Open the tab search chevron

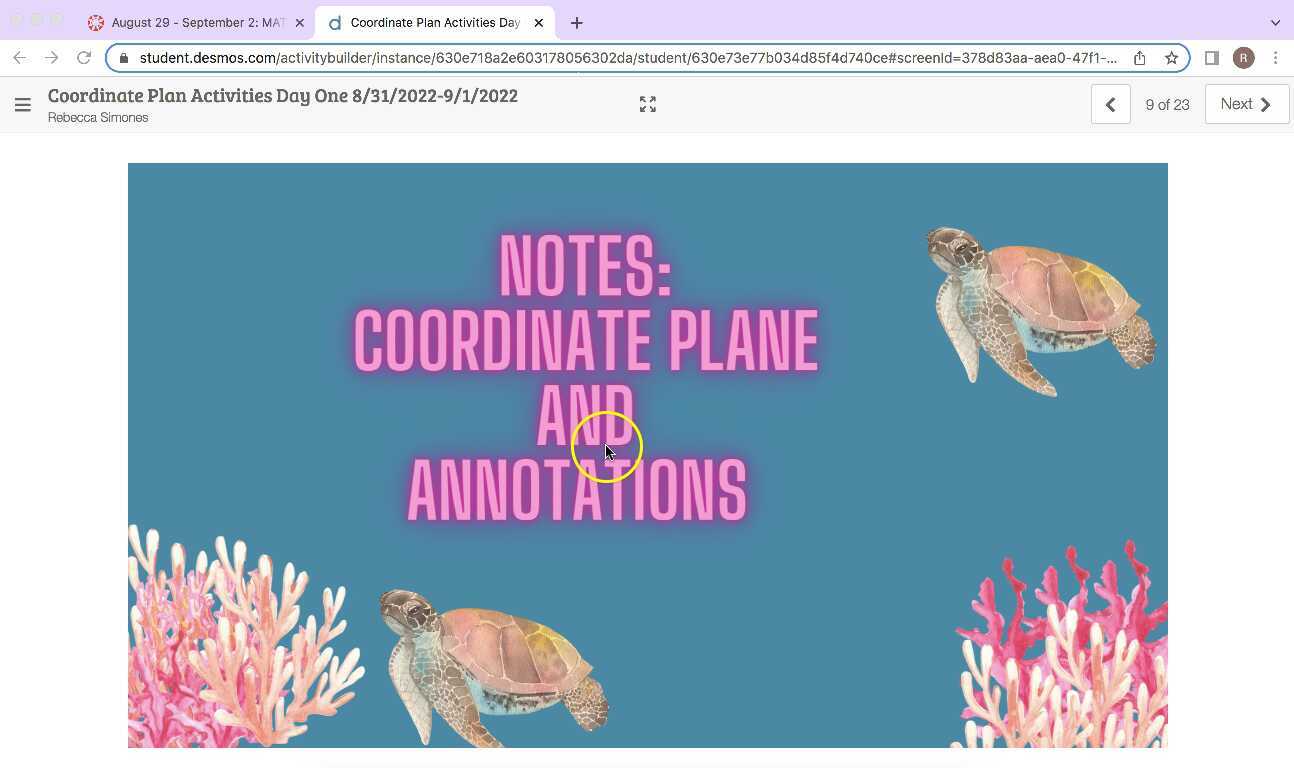point(1276,22)
